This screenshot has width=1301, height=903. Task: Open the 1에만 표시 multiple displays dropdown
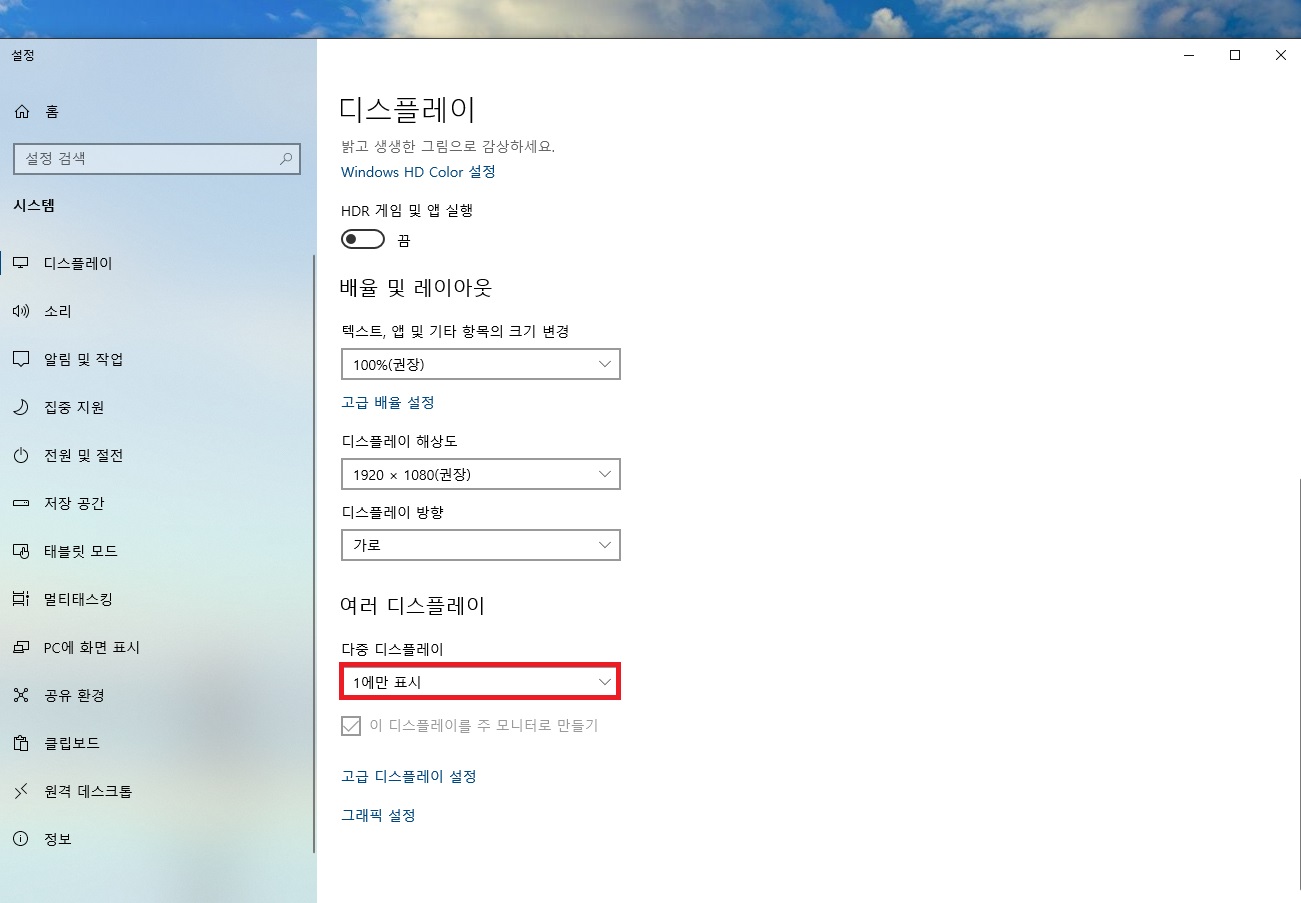pyautogui.click(x=481, y=682)
